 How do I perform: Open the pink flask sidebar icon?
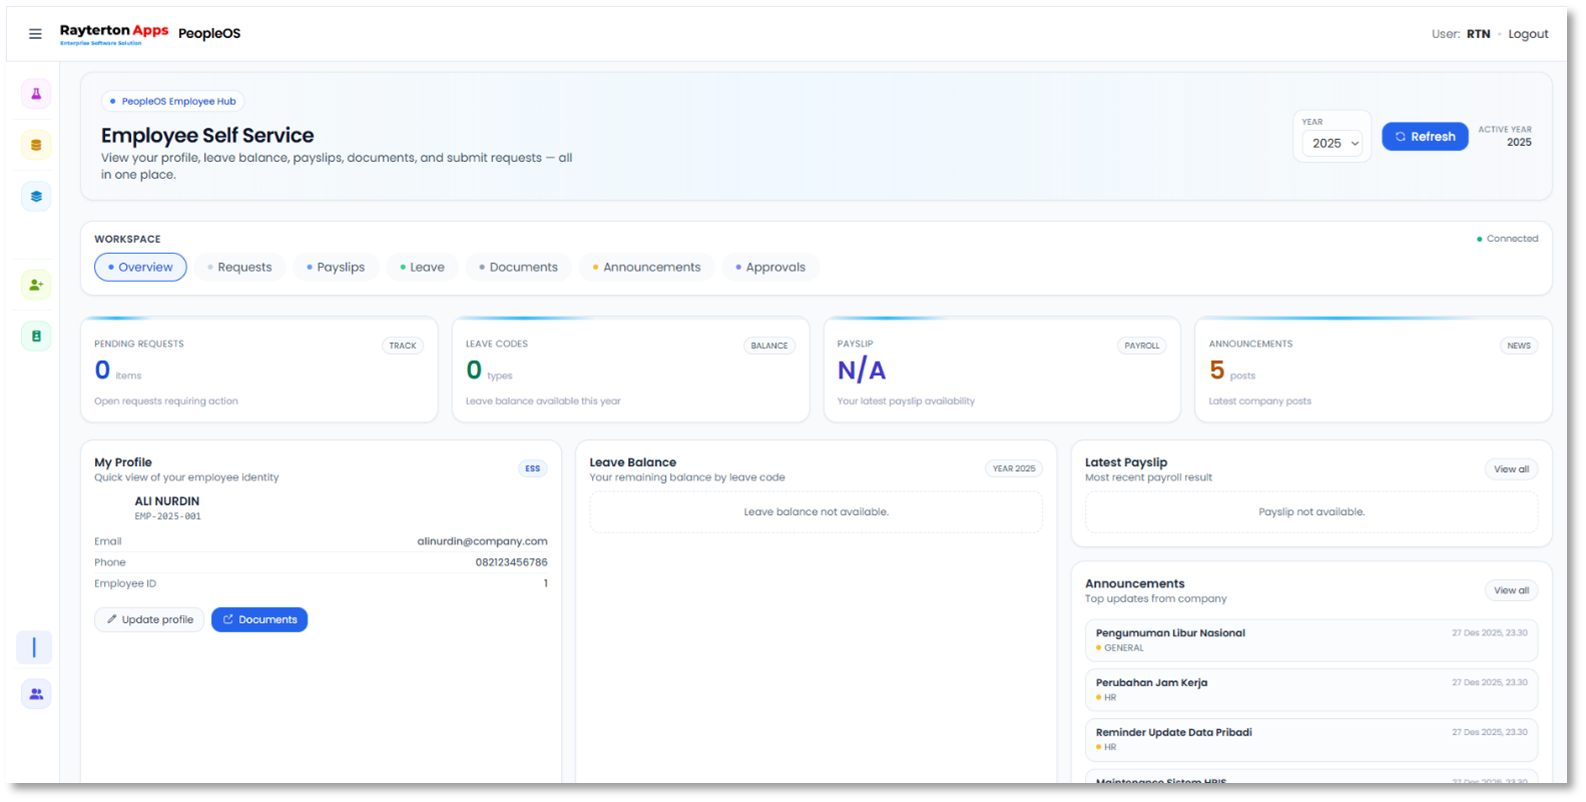click(36, 94)
